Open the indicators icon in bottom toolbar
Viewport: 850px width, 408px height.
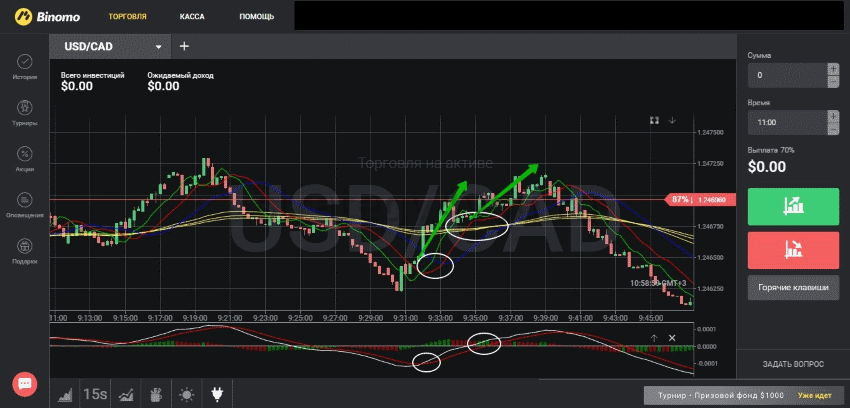point(126,394)
